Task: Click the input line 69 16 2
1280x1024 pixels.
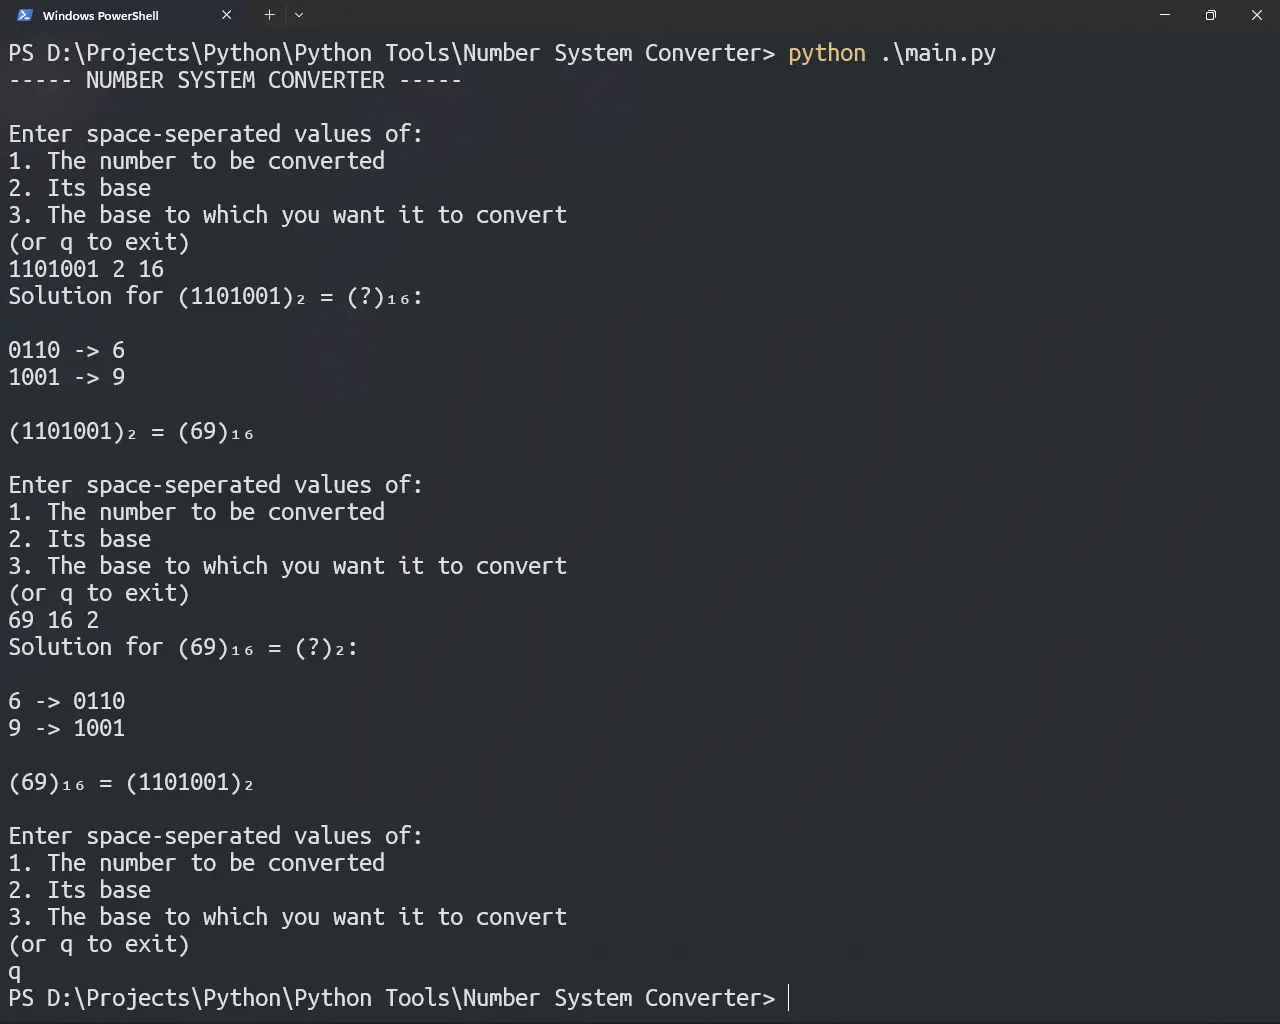Action: [x=53, y=620]
